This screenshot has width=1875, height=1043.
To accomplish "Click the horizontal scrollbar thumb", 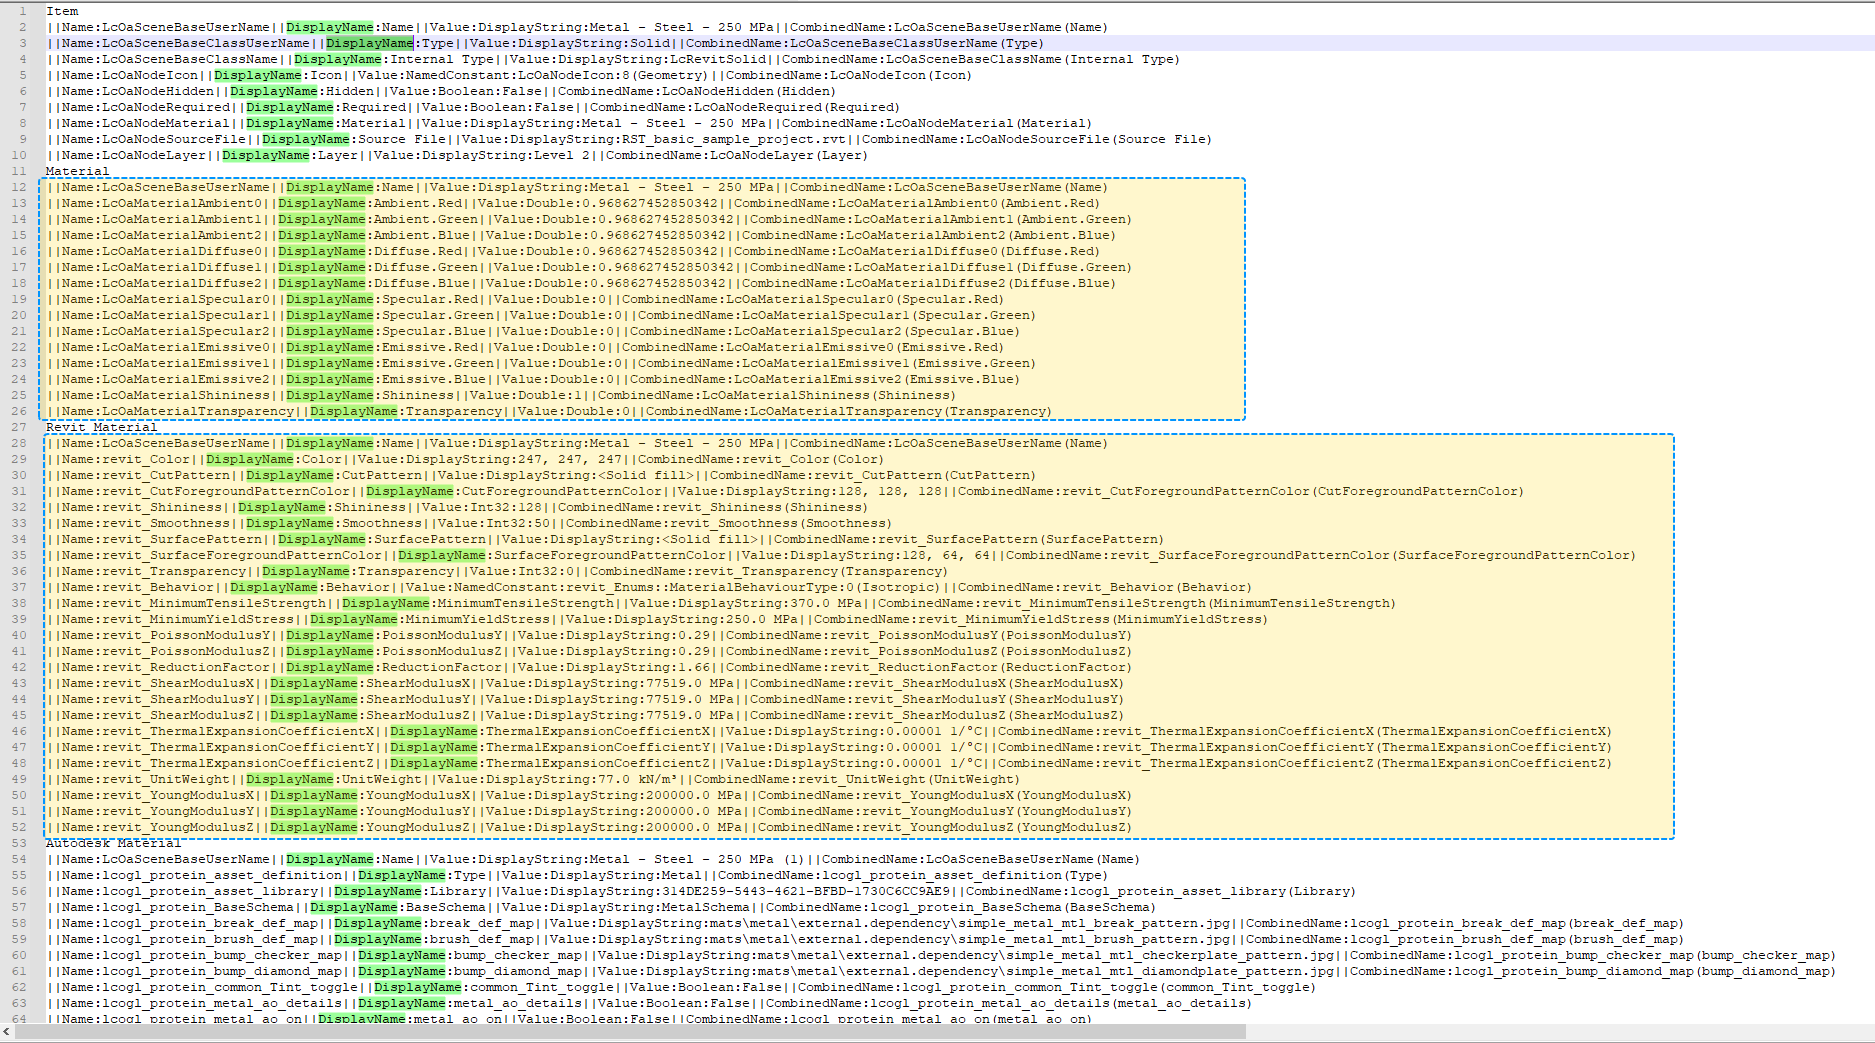I will click(630, 1031).
